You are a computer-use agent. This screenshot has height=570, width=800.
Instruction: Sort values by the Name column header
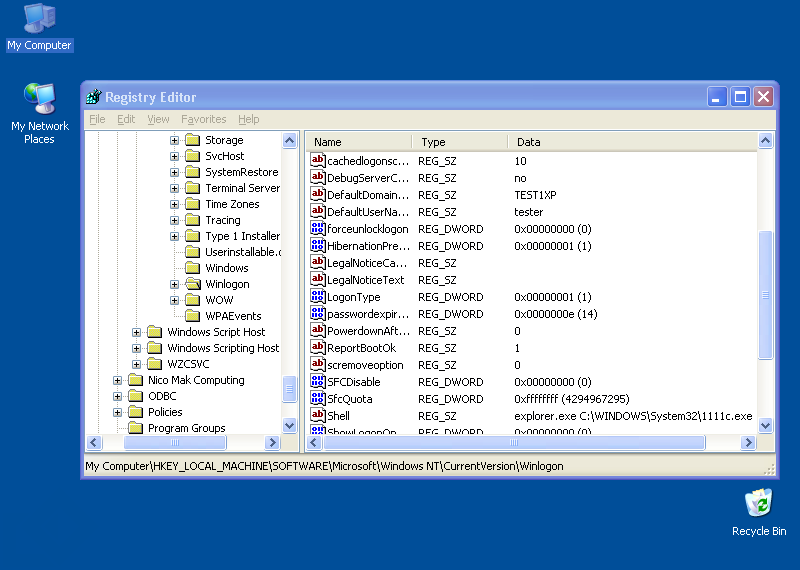click(357, 142)
